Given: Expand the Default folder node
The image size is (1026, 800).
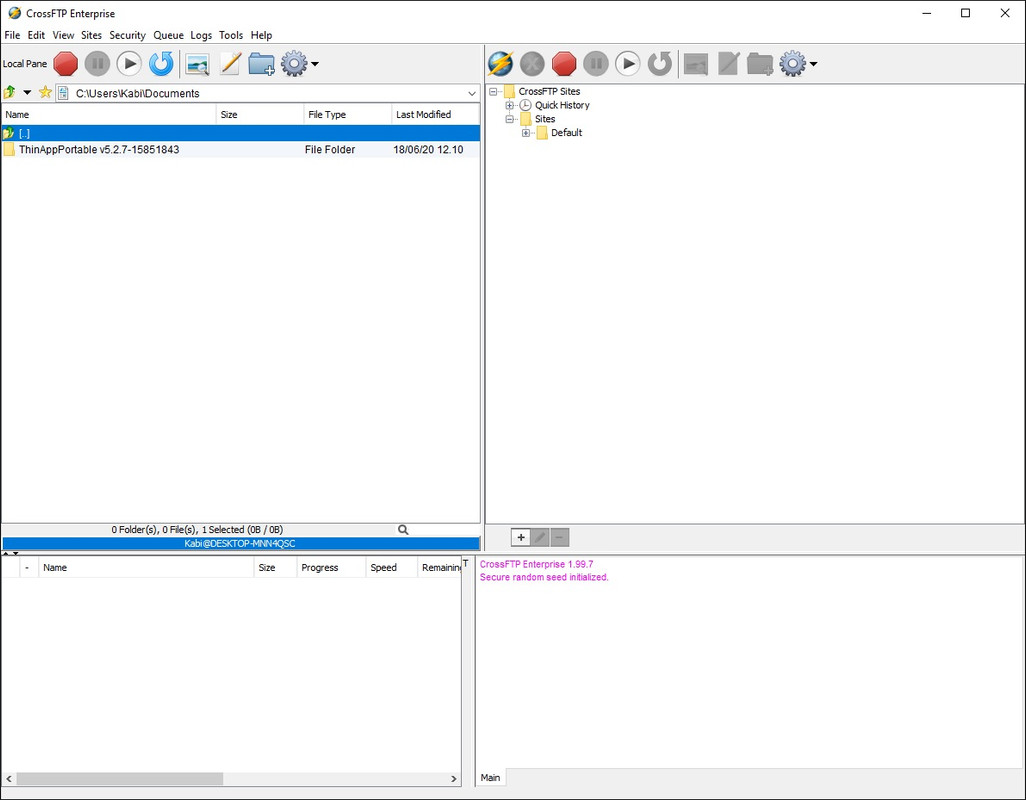Looking at the screenshot, I should point(525,133).
